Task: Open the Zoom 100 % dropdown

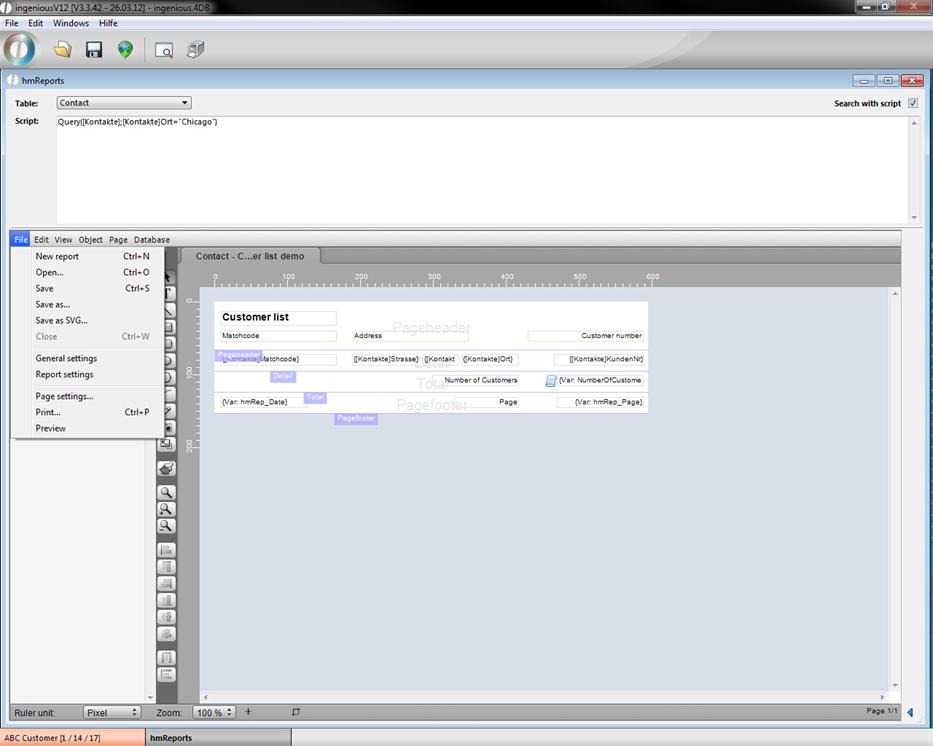Action: click(x=214, y=712)
